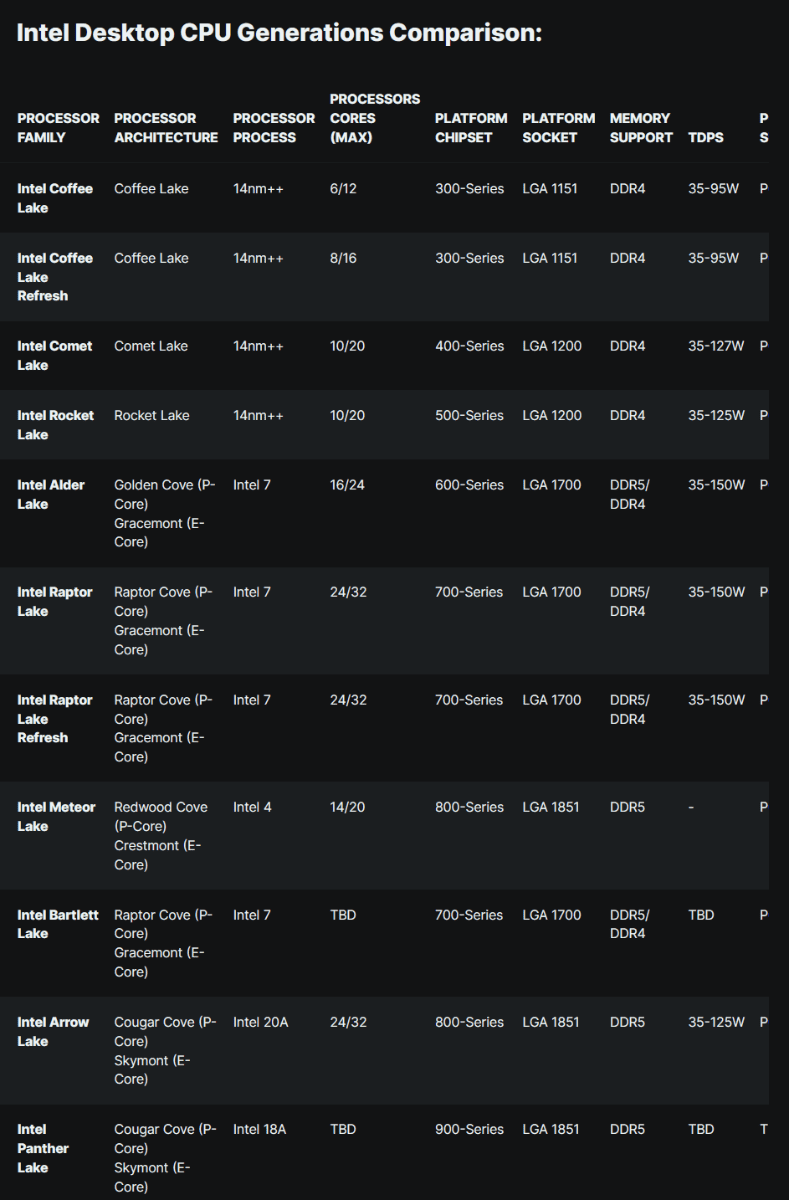Screen dimensions: 789x1200
Task: Select the Memory Support column header
Action: (641, 128)
